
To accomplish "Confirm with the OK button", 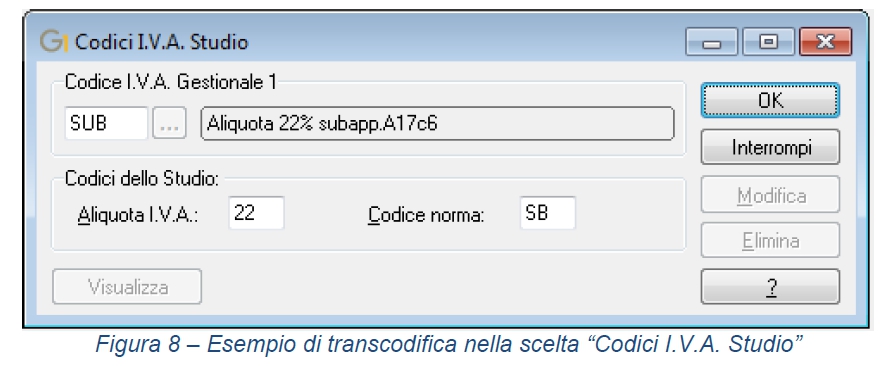I will [x=770, y=101].
